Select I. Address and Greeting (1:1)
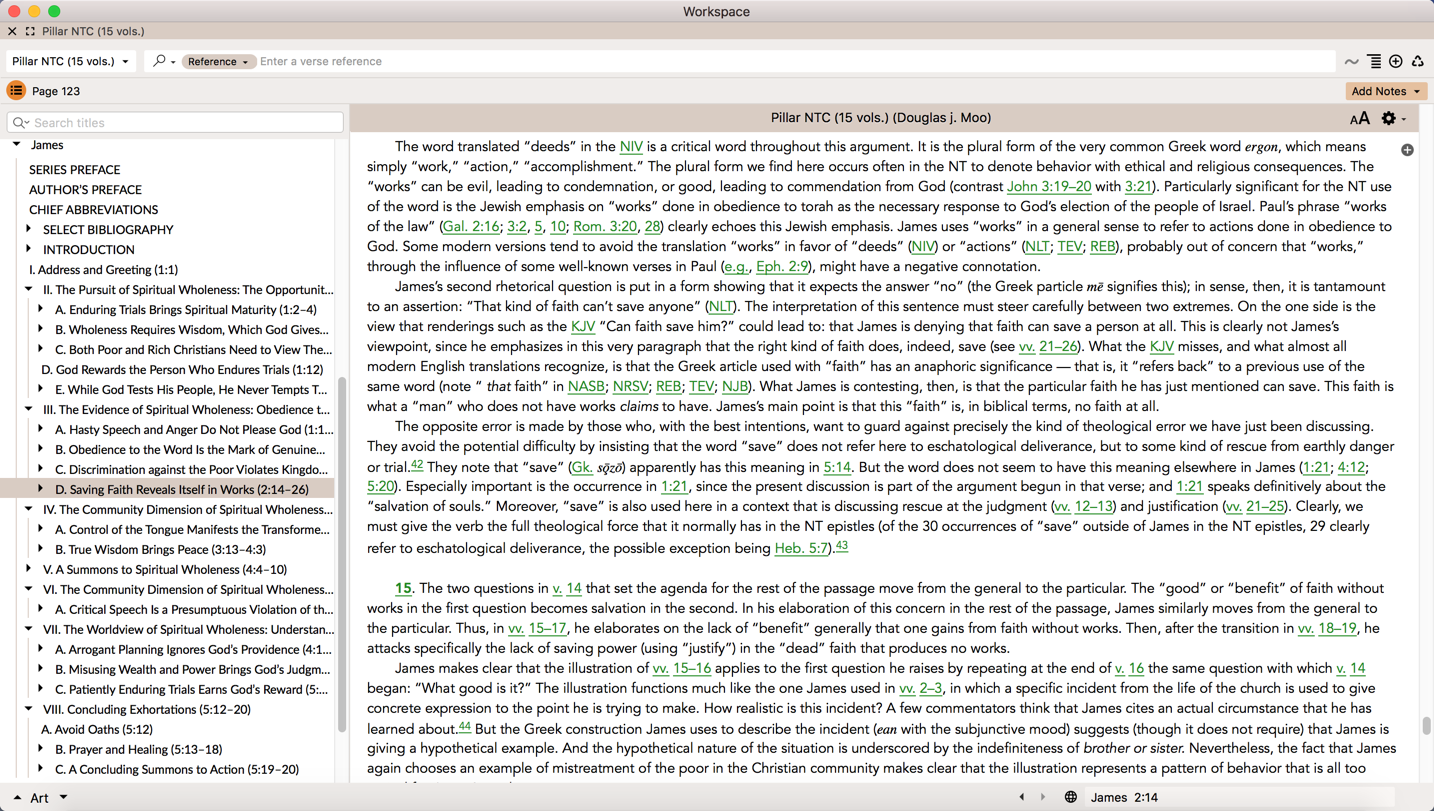The image size is (1434, 811). (103, 270)
